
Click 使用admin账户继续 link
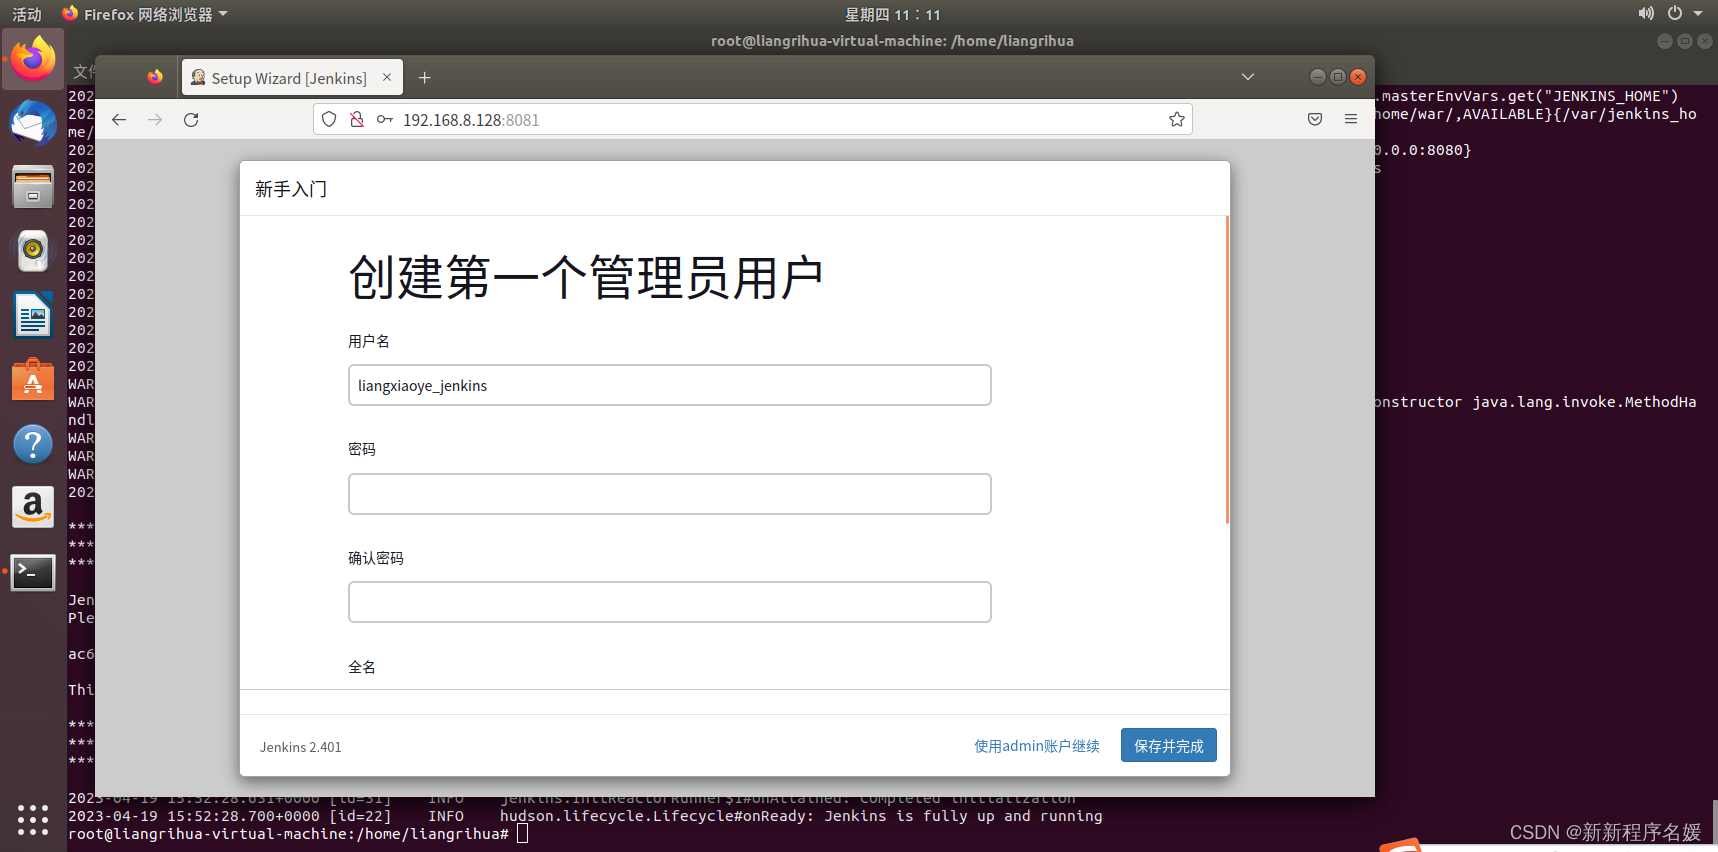[1037, 746]
